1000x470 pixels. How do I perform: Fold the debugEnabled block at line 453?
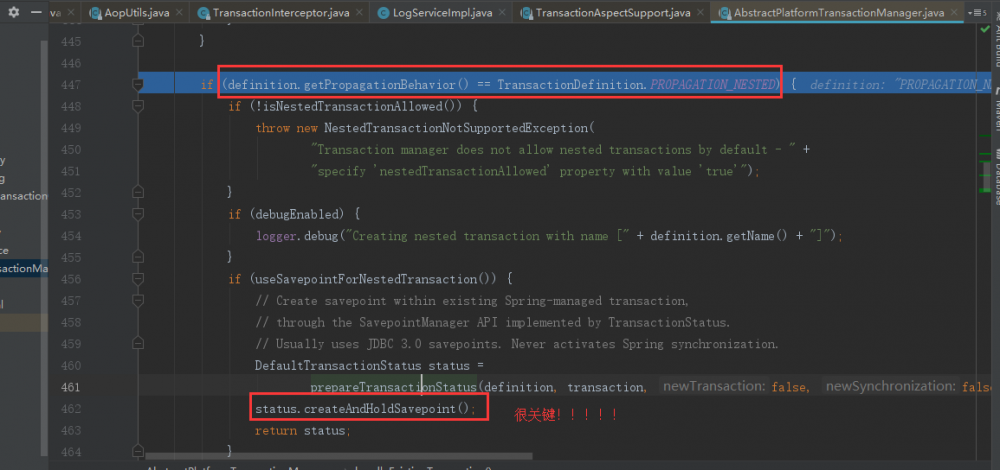pos(137,214)
